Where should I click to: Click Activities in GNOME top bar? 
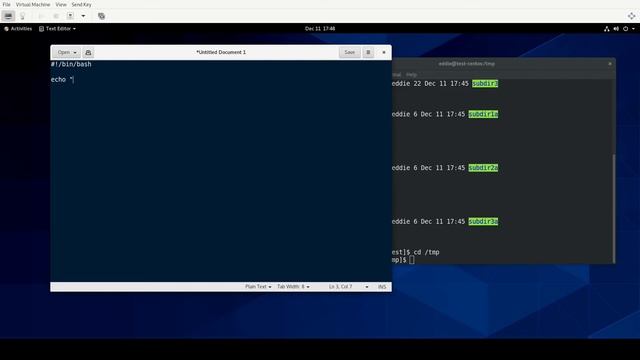(x=18, y=29)
